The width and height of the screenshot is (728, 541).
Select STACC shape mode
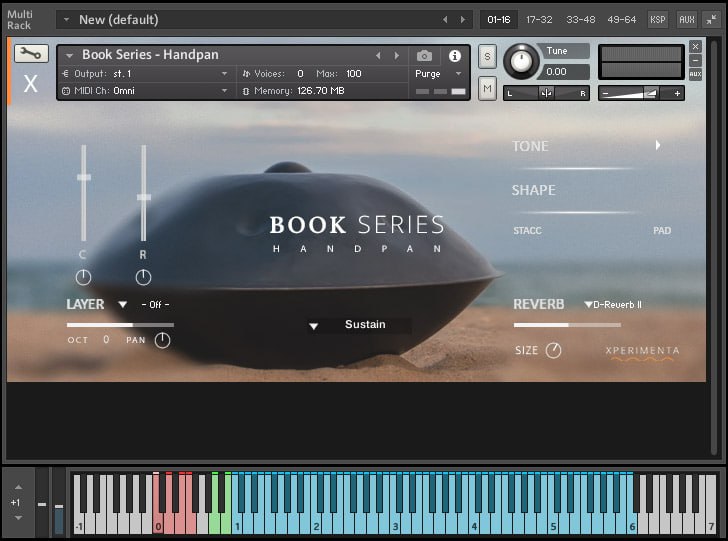[x=527, y=230]
